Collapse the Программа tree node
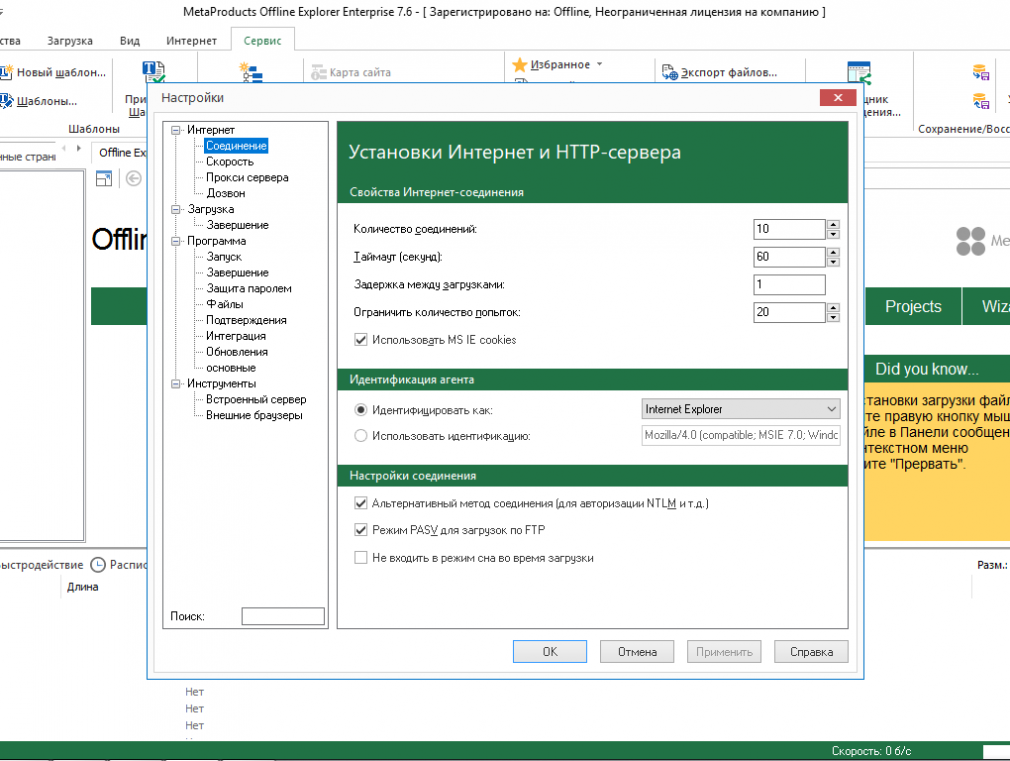This screenshot has width=1010, height=761. (176, 241)
